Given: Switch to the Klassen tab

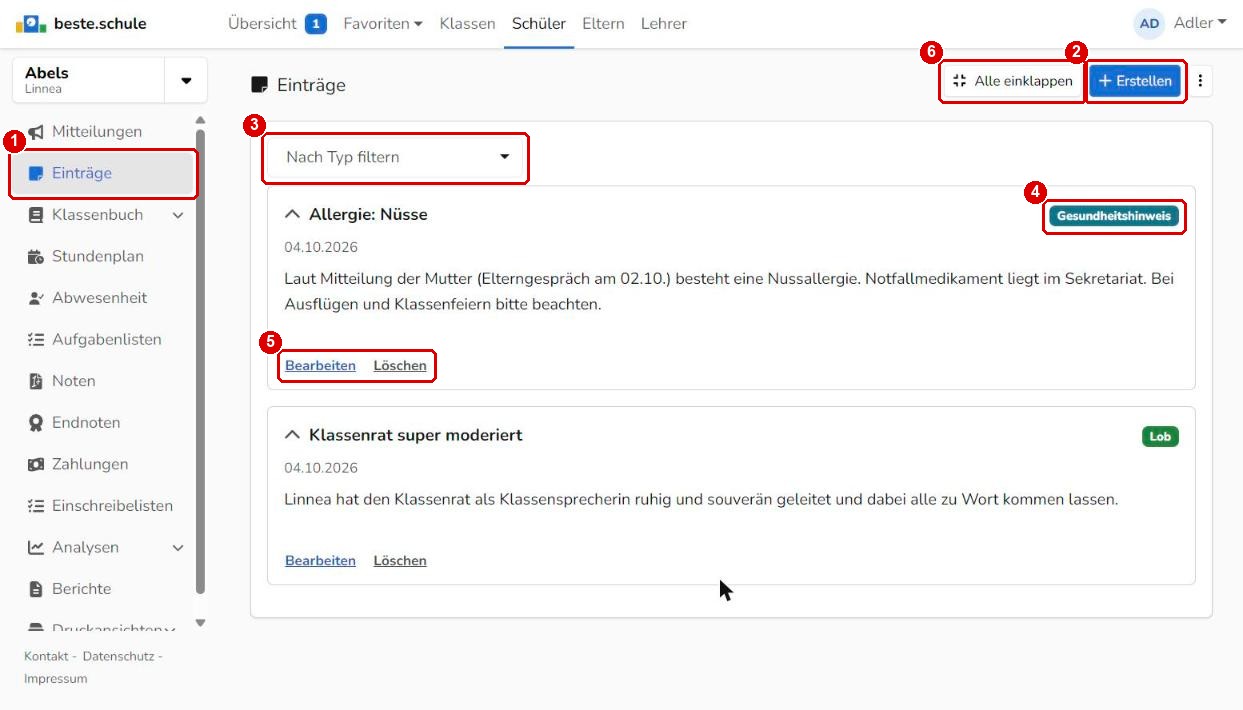Looking at the screenshot, I should (x=467, y=23).
